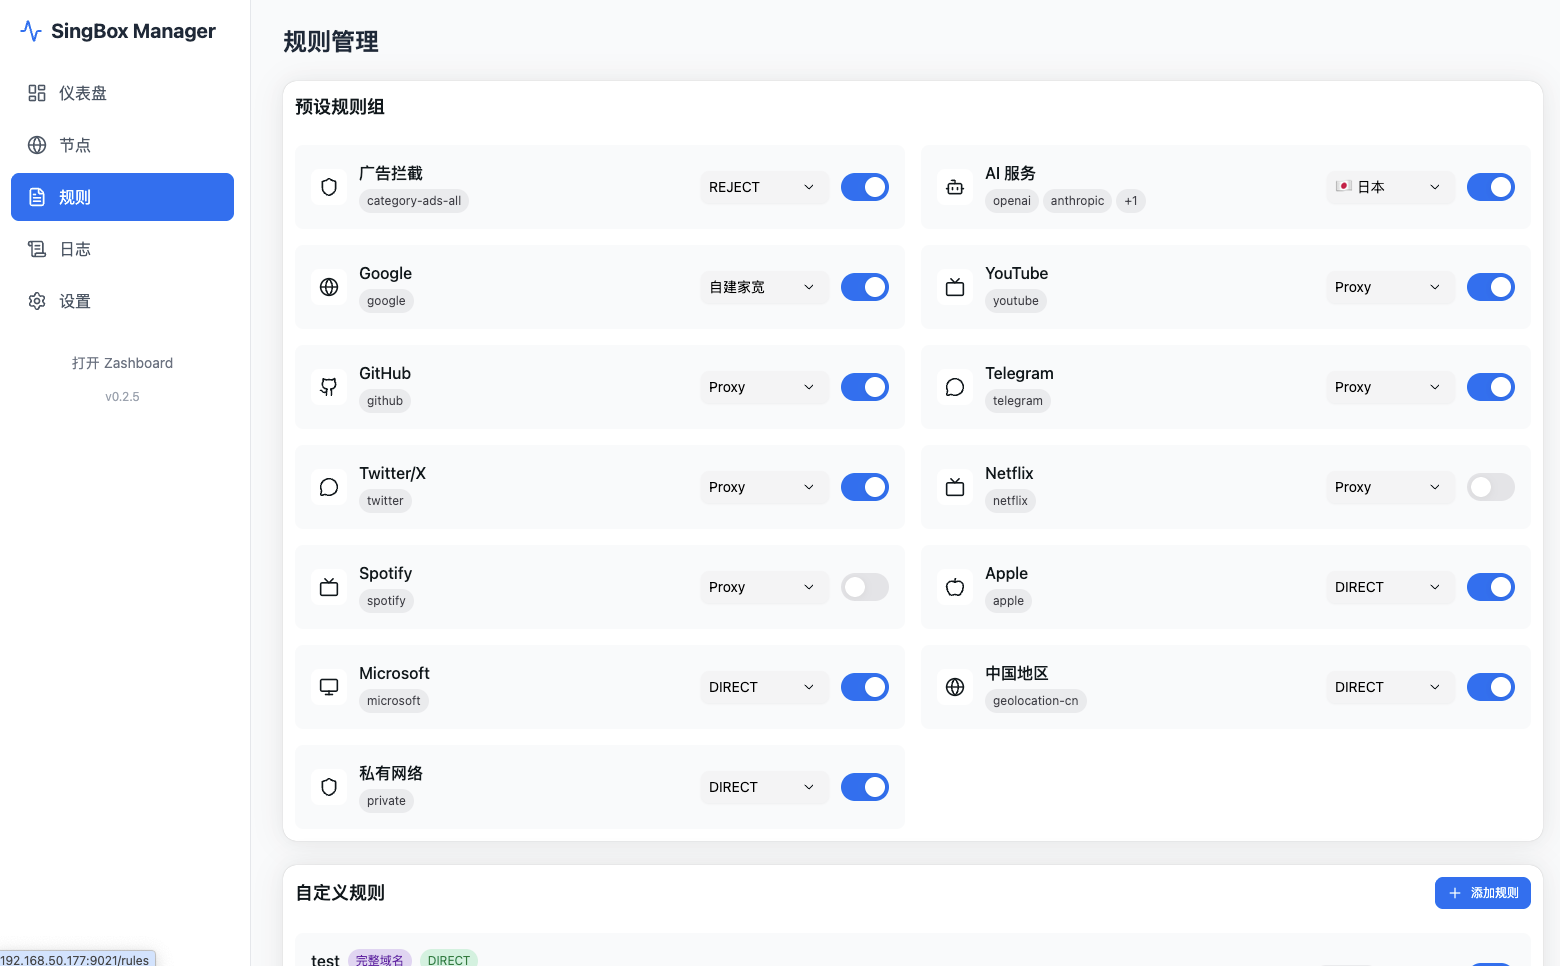Open the 设置 settings page
Screen dimensions: 1560x966
(122, 301)
